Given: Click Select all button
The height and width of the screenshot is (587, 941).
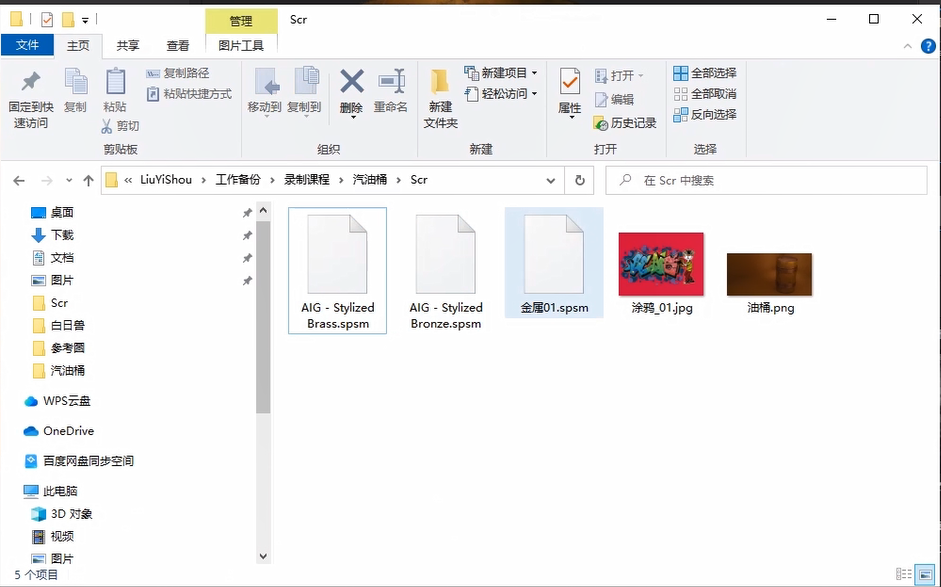Looking at the screenshot, I should pos(705,73).
